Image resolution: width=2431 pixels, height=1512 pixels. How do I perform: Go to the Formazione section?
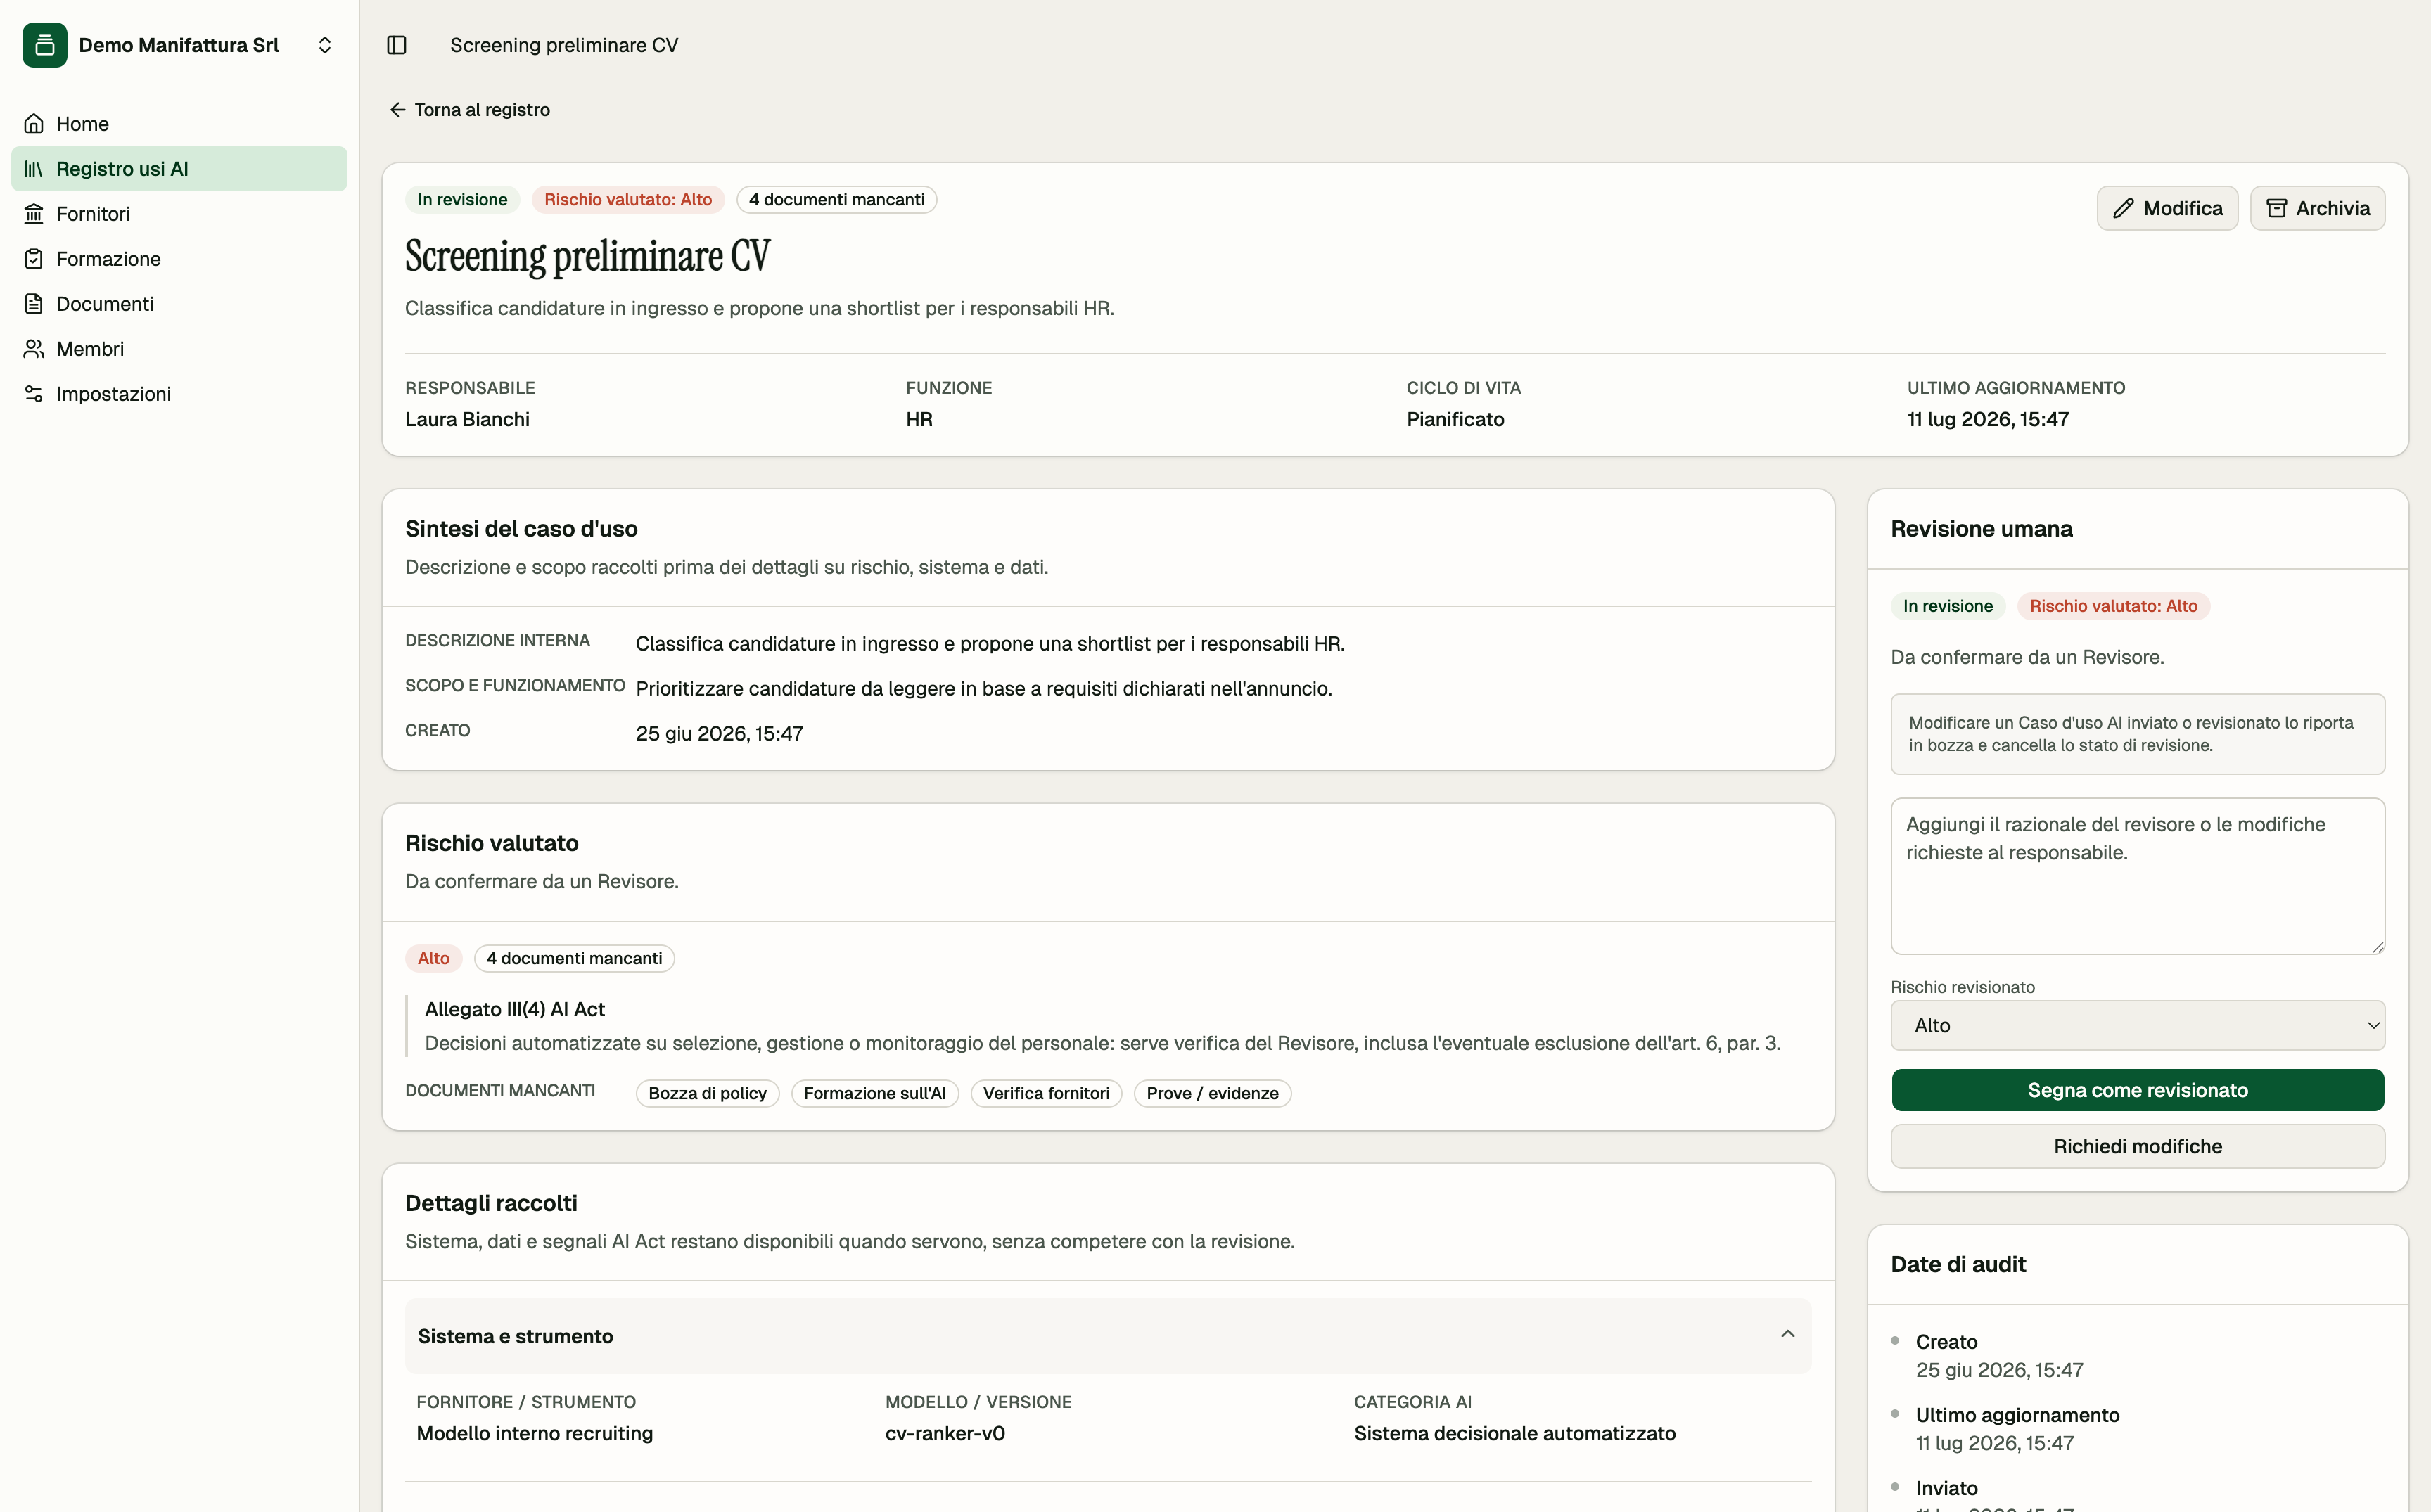(179, 259)
